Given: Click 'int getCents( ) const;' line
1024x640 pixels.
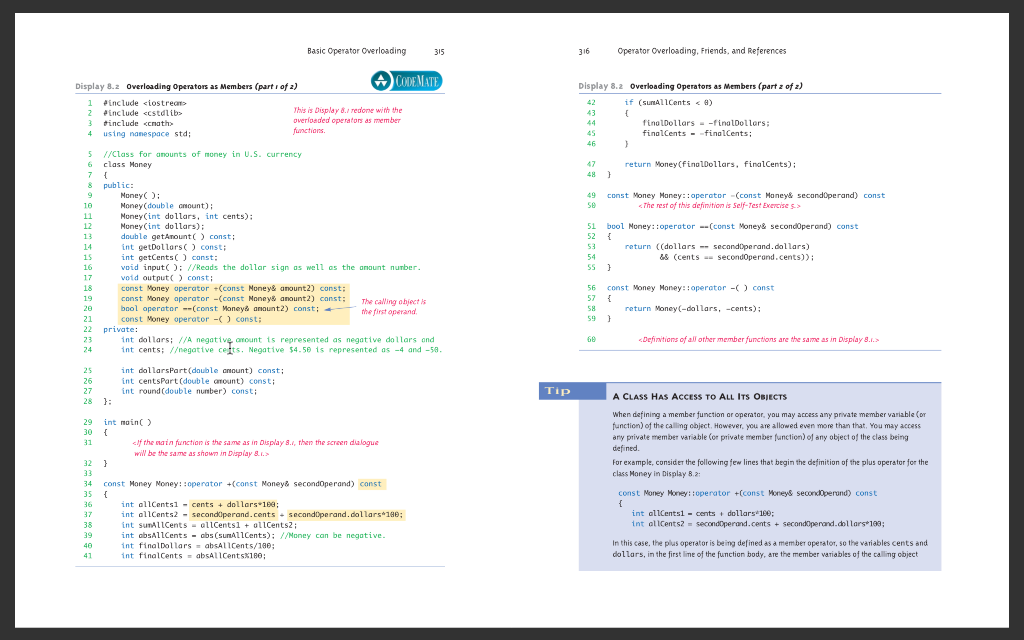Looking at the screenshot, I should 168,257.
